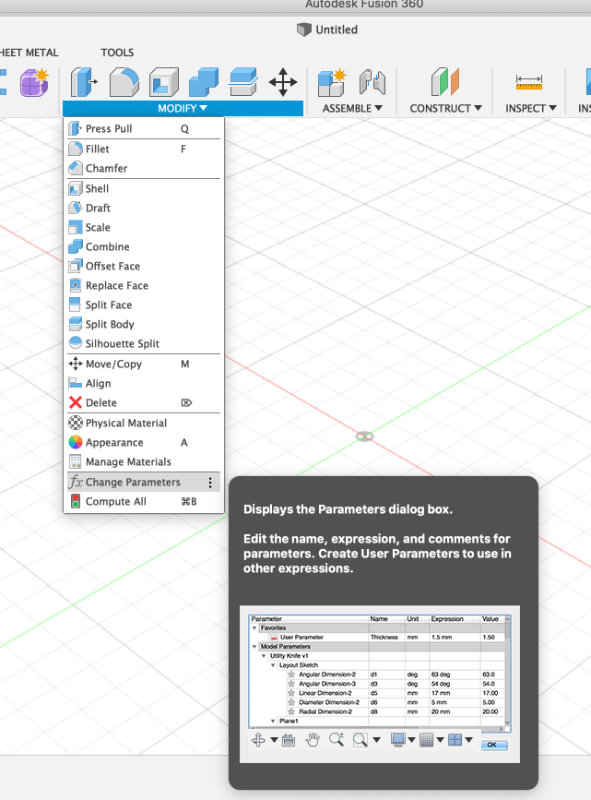Image resolution: width=591 pixels, height=800 pixels.
Task: Select Offset Face menu entry
Action: (144, 266)
